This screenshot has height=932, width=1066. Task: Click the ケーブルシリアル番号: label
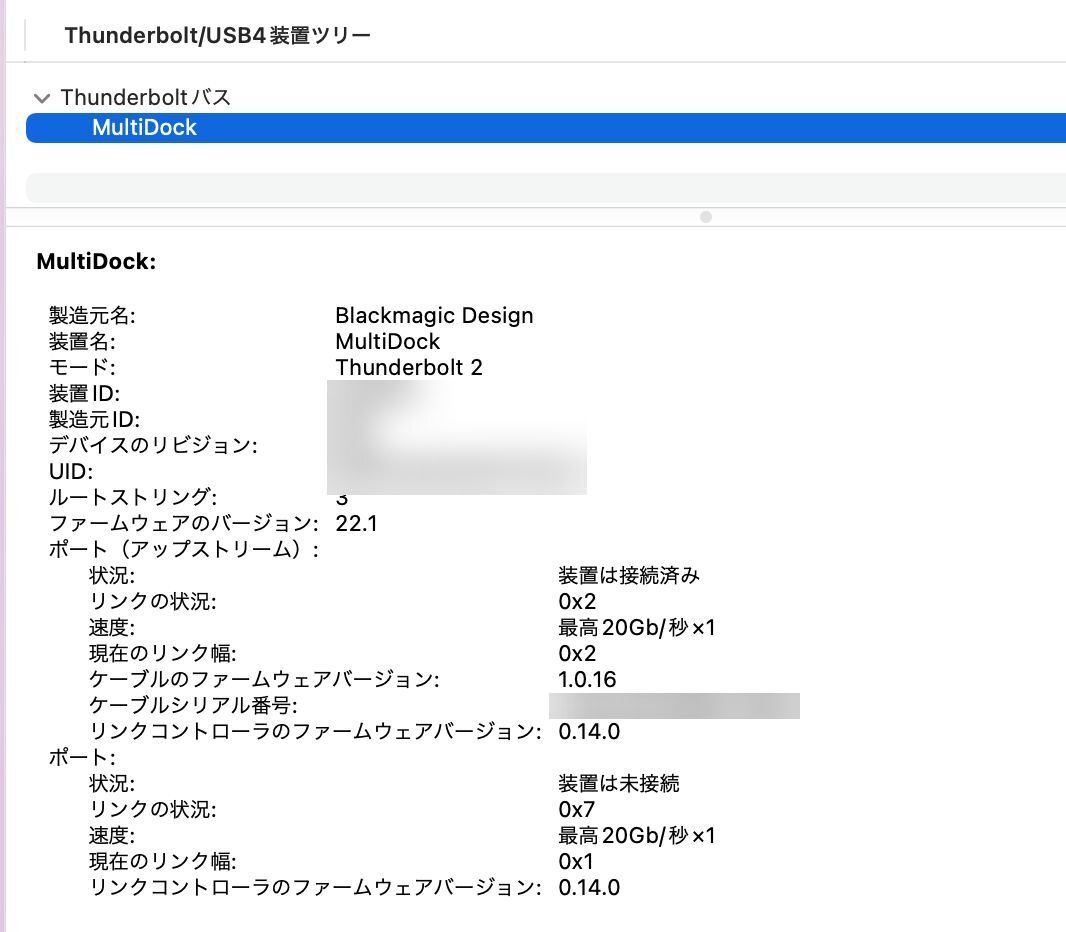tap(194, 705)
